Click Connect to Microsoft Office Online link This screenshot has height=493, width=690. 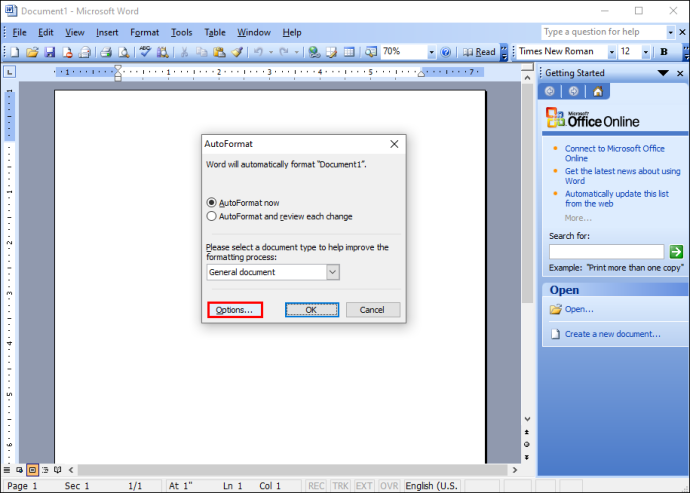(x=614, y=153)
